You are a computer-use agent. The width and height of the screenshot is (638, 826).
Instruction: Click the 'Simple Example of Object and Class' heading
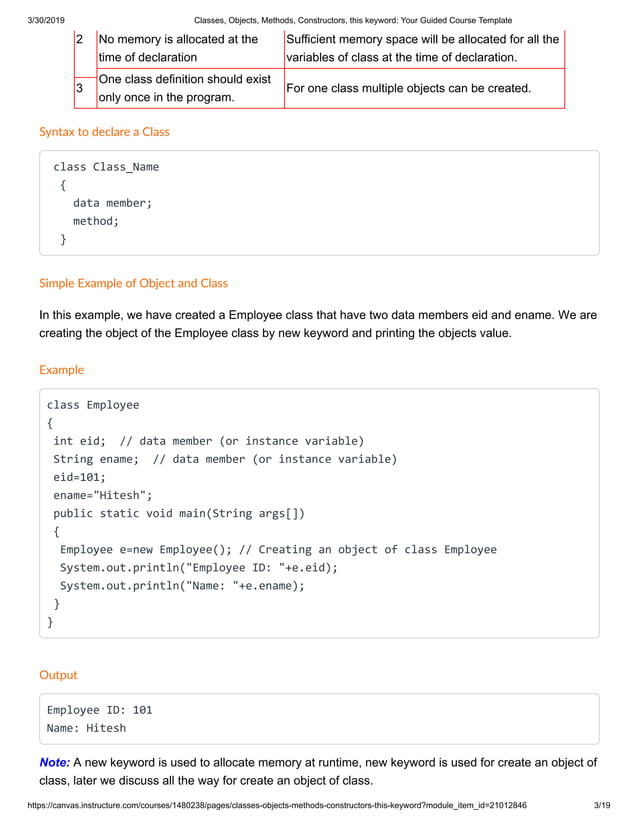[133, 283]
